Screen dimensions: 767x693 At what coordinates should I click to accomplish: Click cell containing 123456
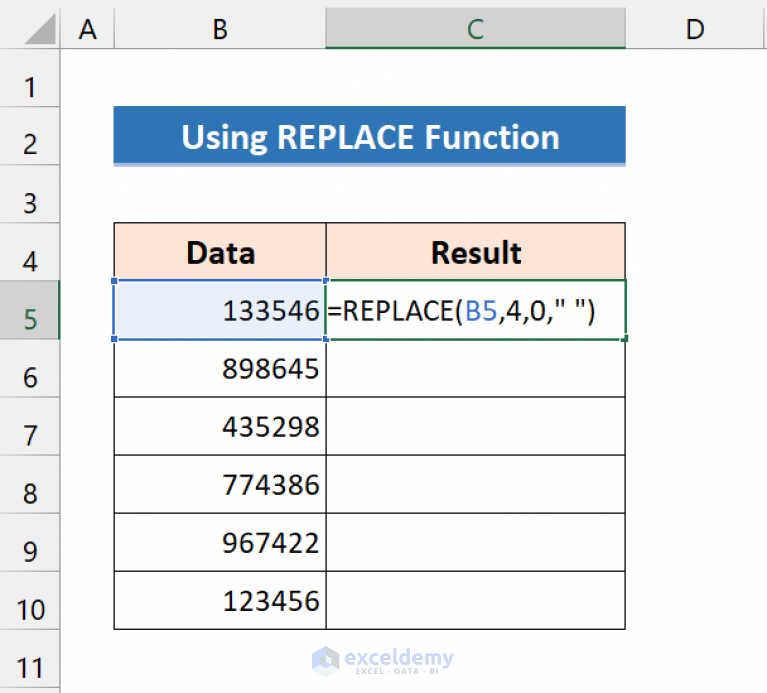220,600
